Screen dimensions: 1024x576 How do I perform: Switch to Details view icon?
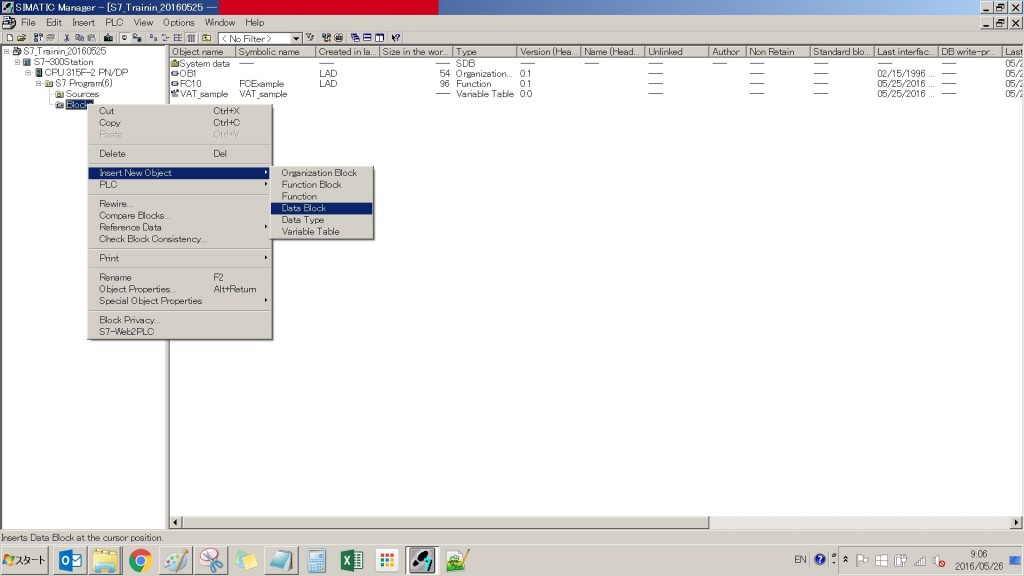click(x=191, y=38)
